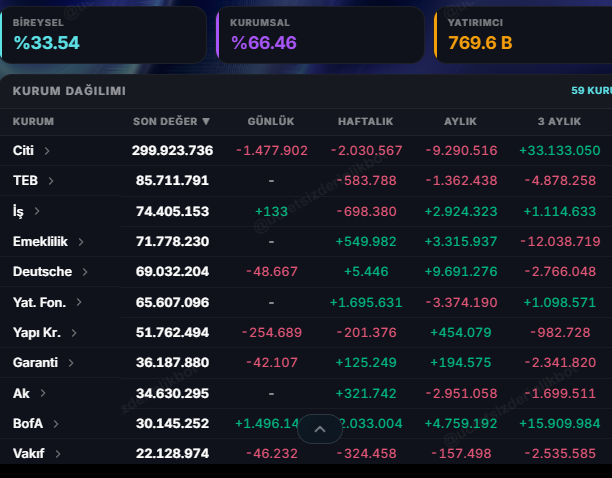Expand Vakıf row chevron
The width and height of the screenshot is (612, 478).
click(x=58, y=454)
